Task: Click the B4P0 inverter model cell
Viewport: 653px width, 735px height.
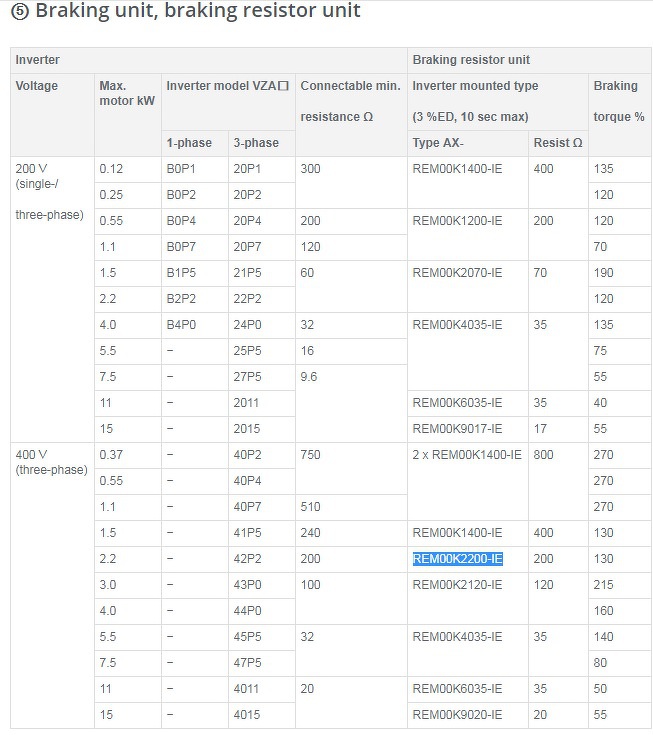Action: 181,325
